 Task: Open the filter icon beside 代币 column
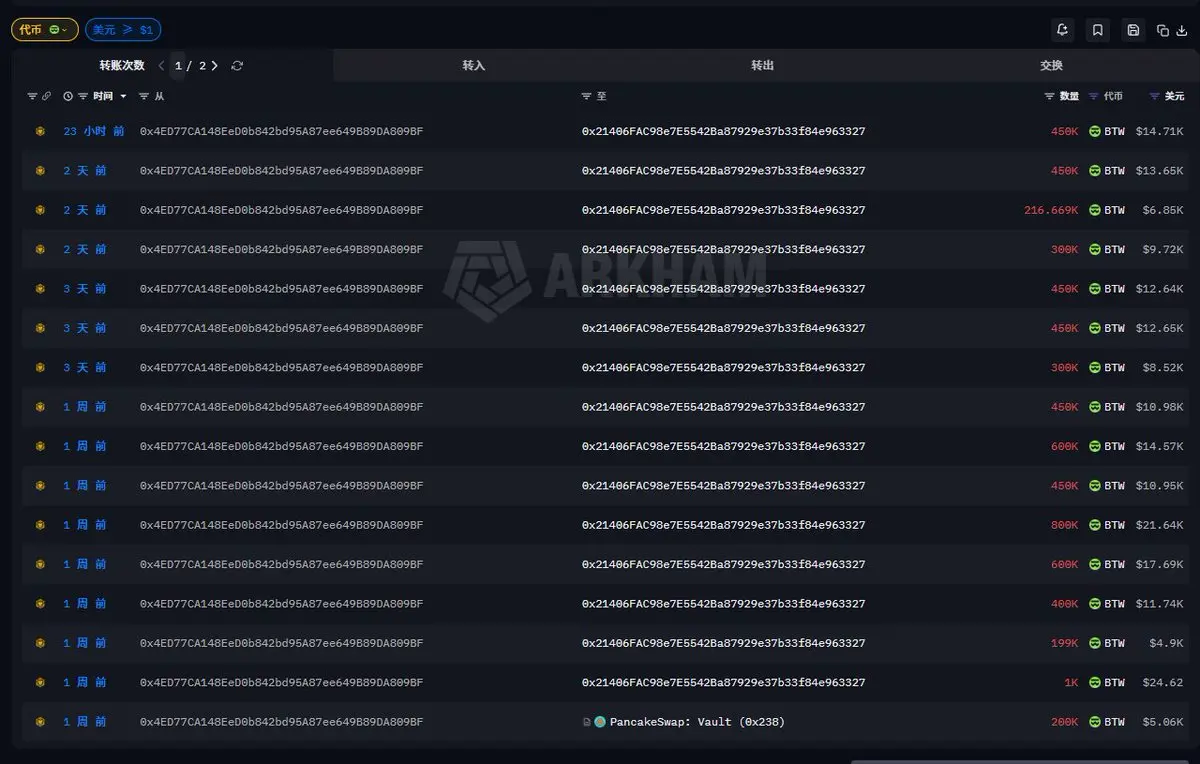pos(1094,96)
